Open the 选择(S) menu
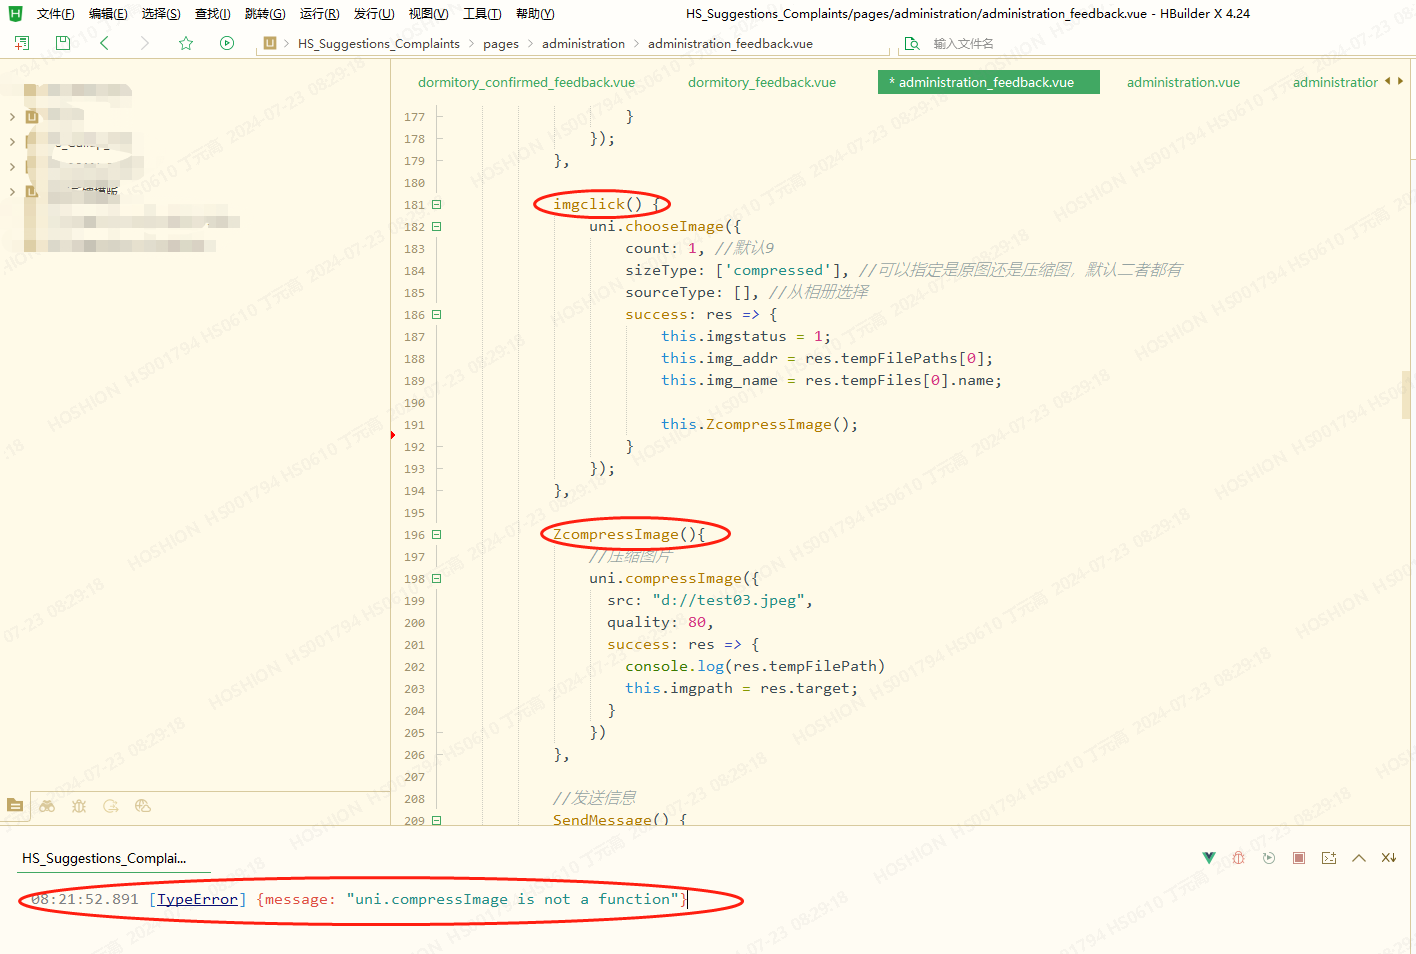Screen dimensions: 1416x954 click(161, 14)
